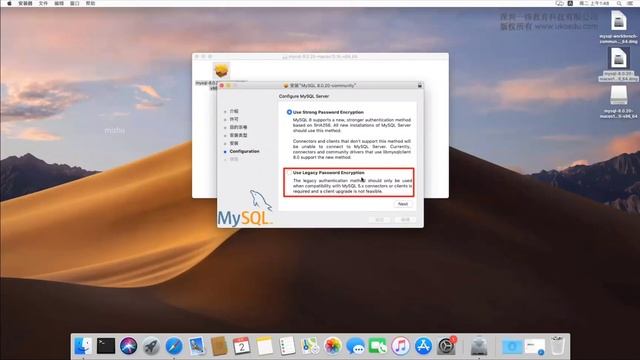Open the Apple menu

tap(9, 3)
